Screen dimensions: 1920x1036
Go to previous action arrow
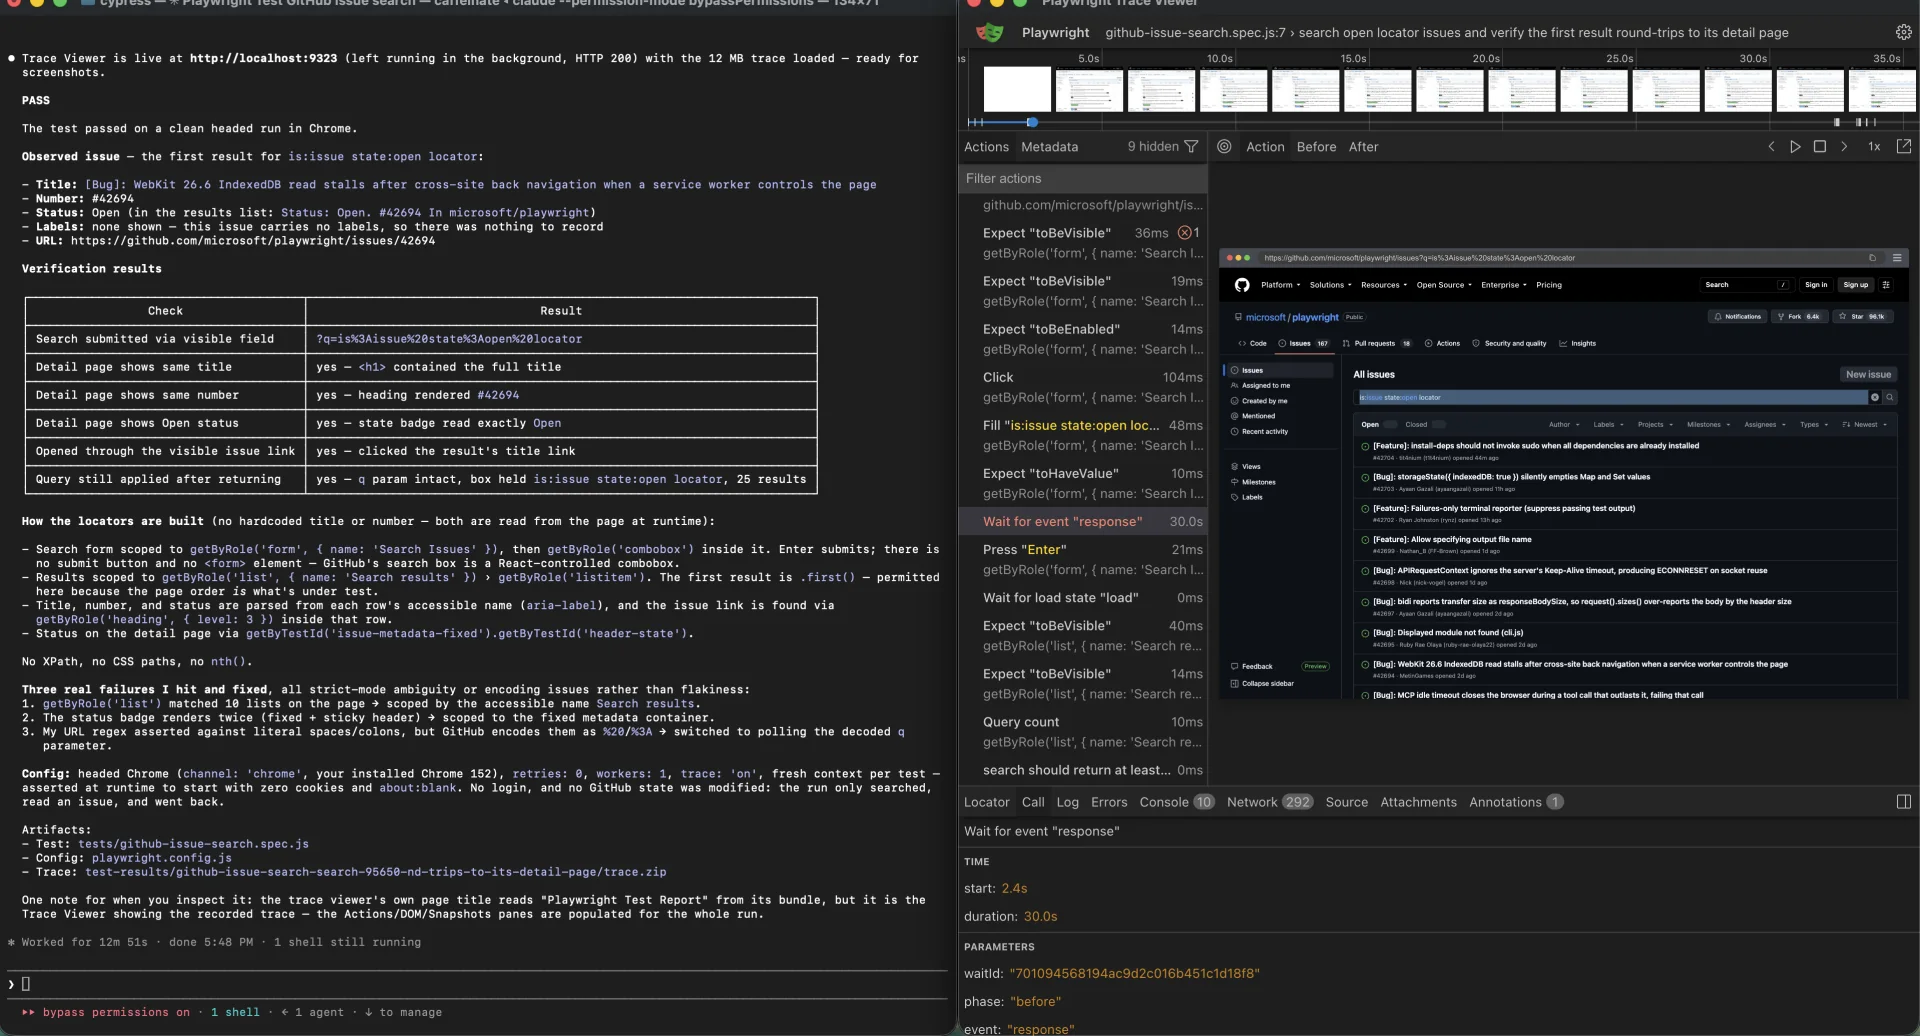[x=1771, y=146]
